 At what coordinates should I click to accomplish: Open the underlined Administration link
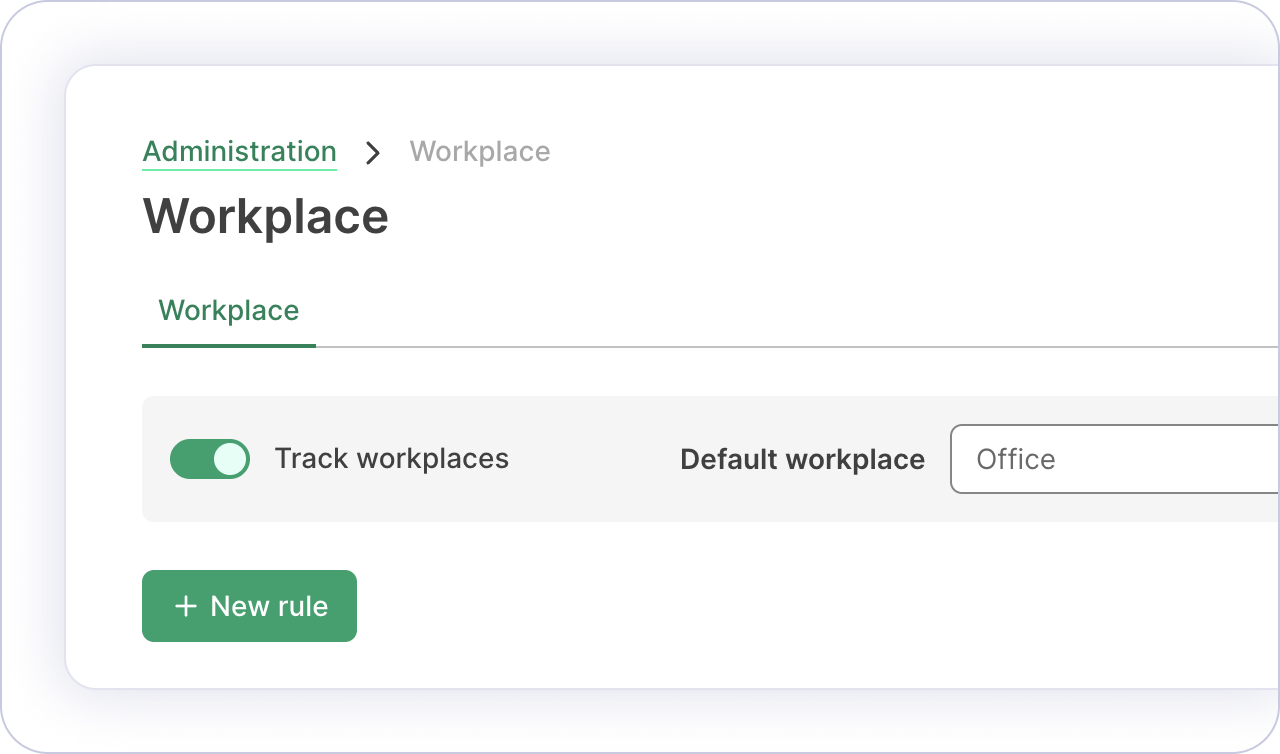tap(239, 152)
